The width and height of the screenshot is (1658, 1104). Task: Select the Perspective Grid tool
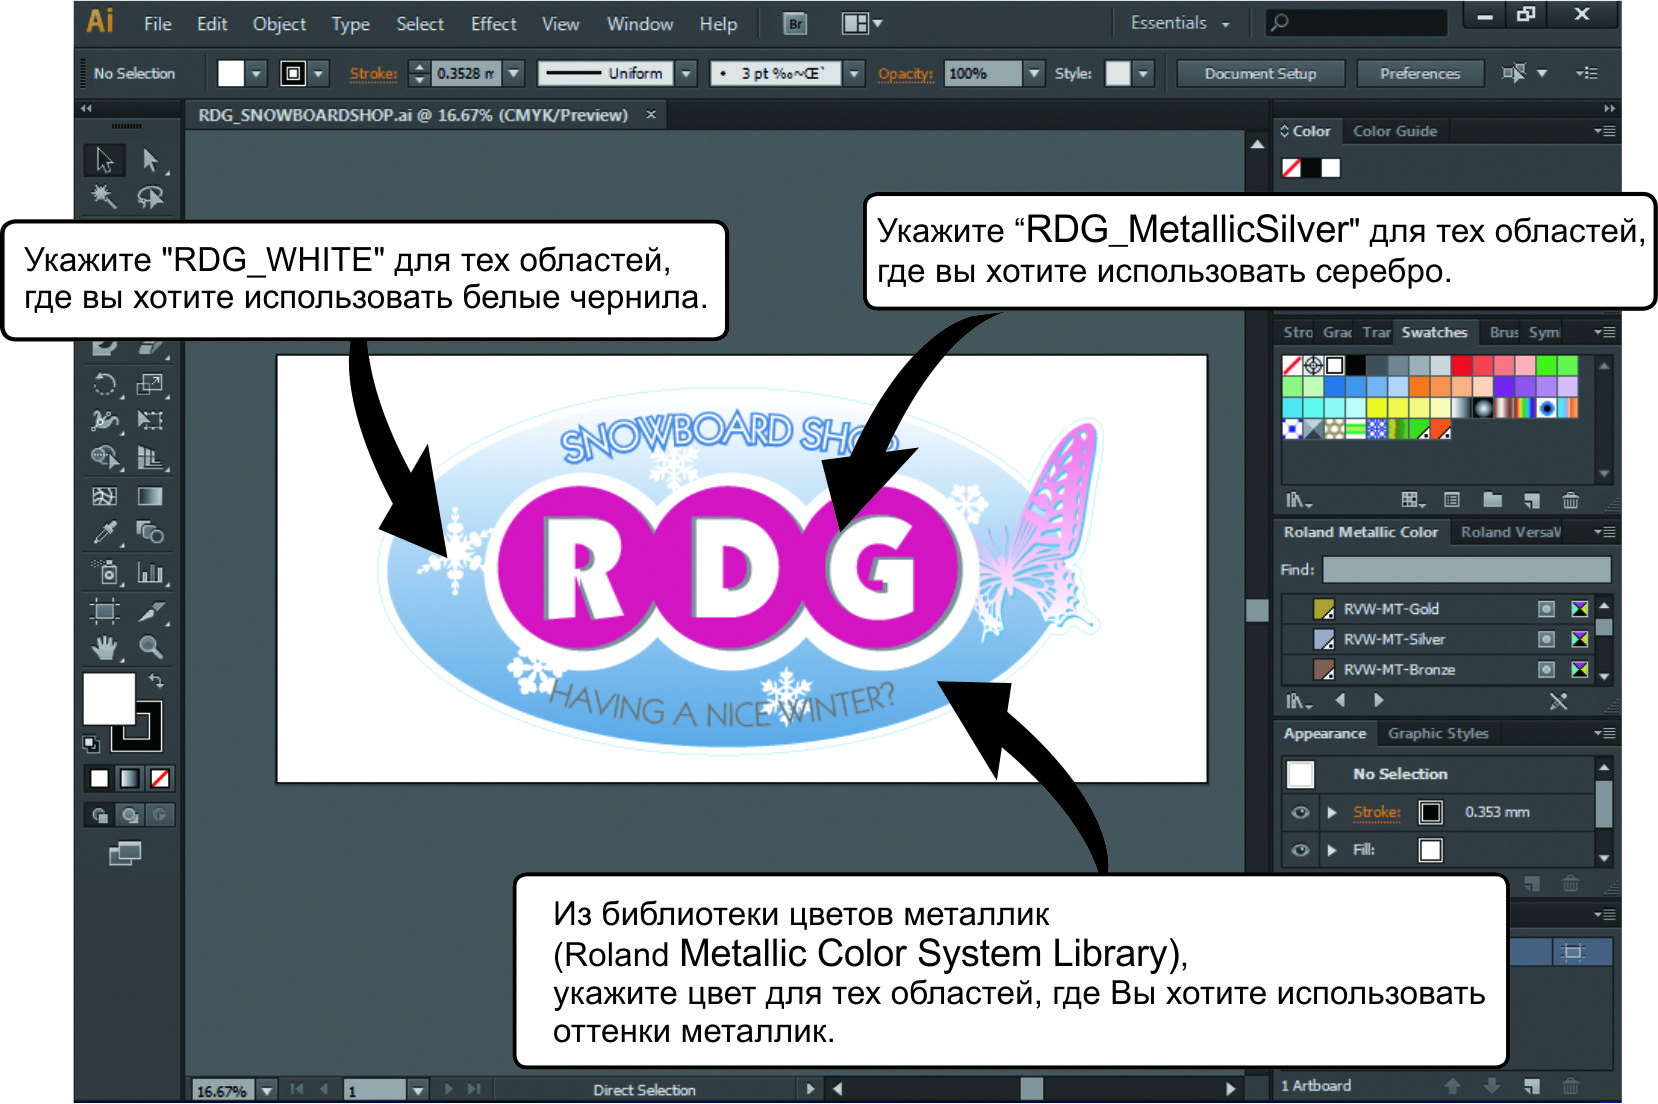click(150, 458)
